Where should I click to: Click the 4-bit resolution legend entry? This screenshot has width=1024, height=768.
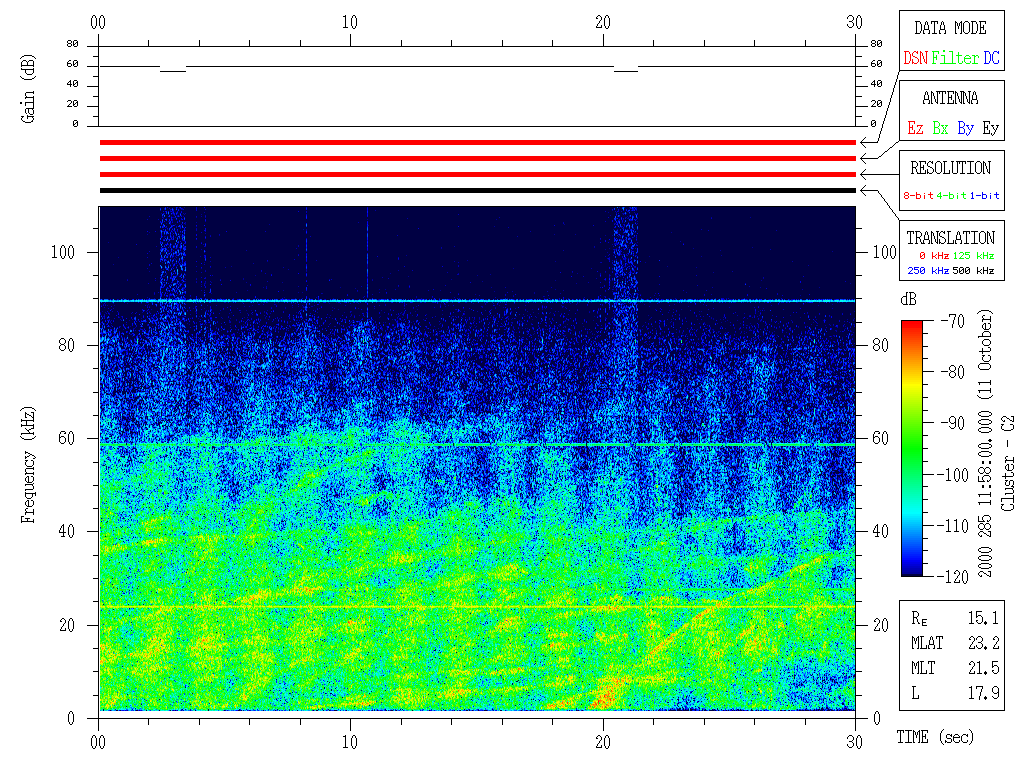tap(952, 196)
